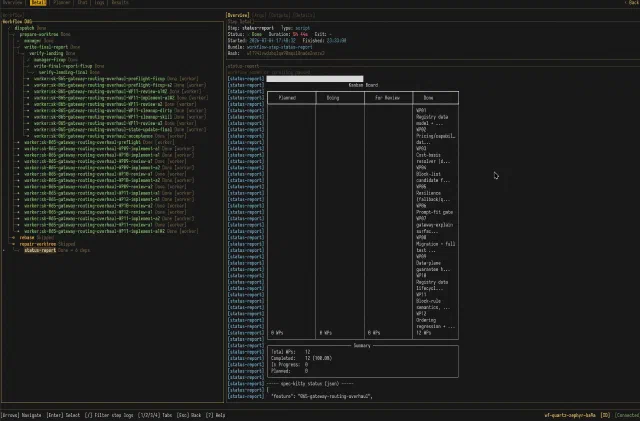640x421 pixels.
Task: Click the Kanban Board heading
Action: tap(363, 85)
